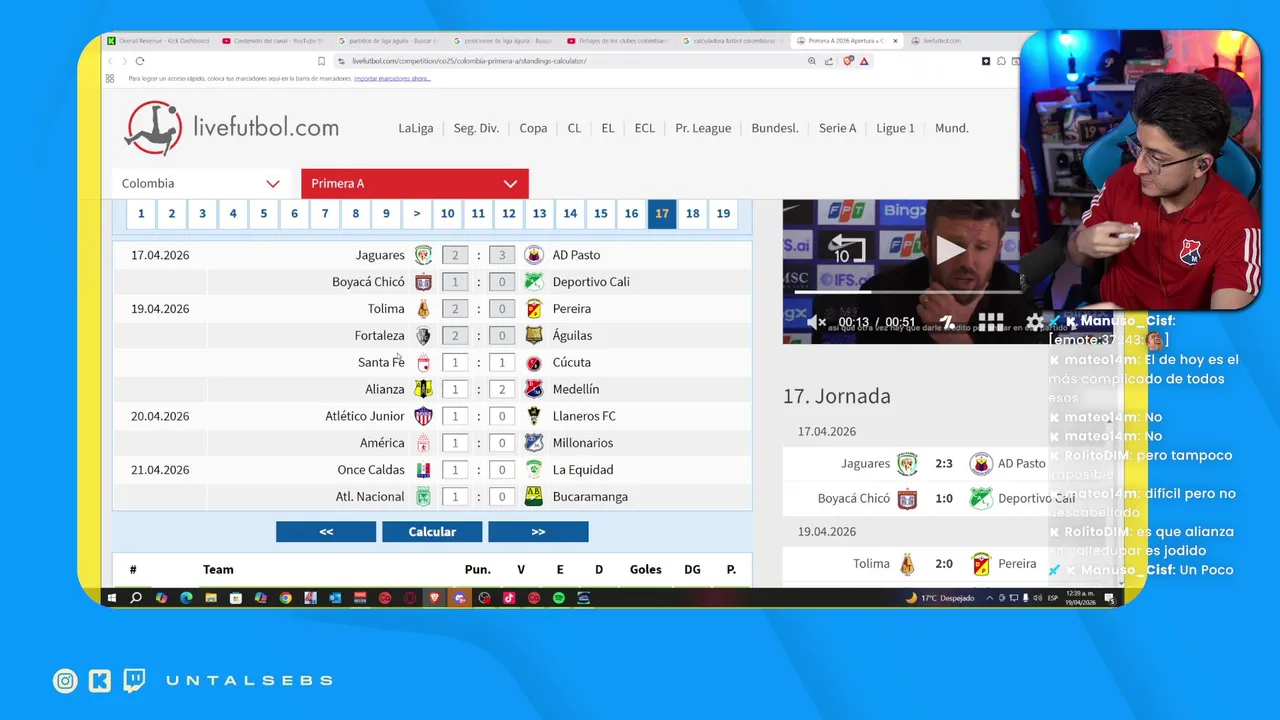1280x720 pixels.
Task: Switch to the 'Contenido del canal - YouTube' tab
Action: 272,41
